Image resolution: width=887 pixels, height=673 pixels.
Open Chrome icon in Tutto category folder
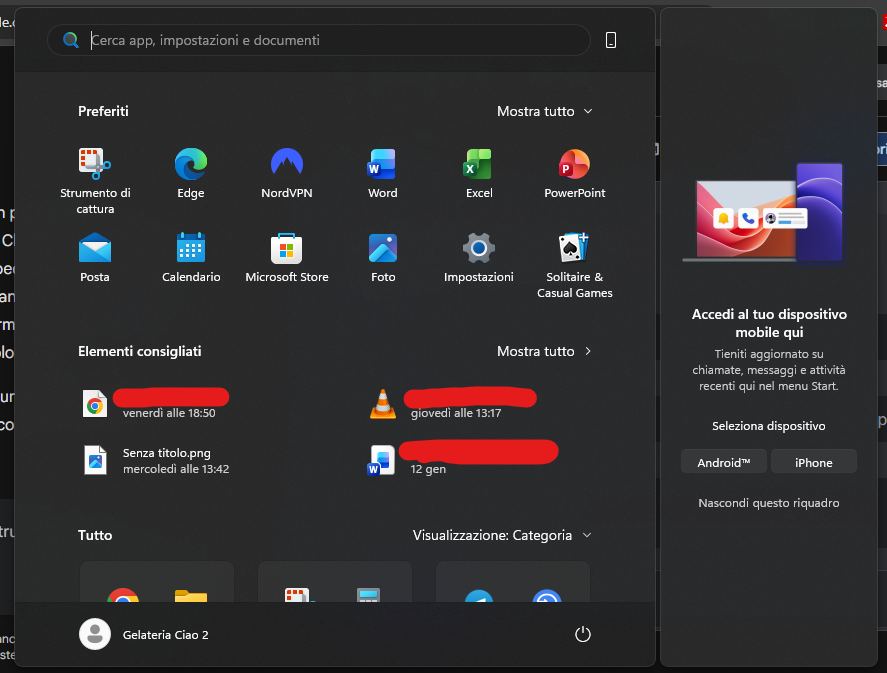123,595
